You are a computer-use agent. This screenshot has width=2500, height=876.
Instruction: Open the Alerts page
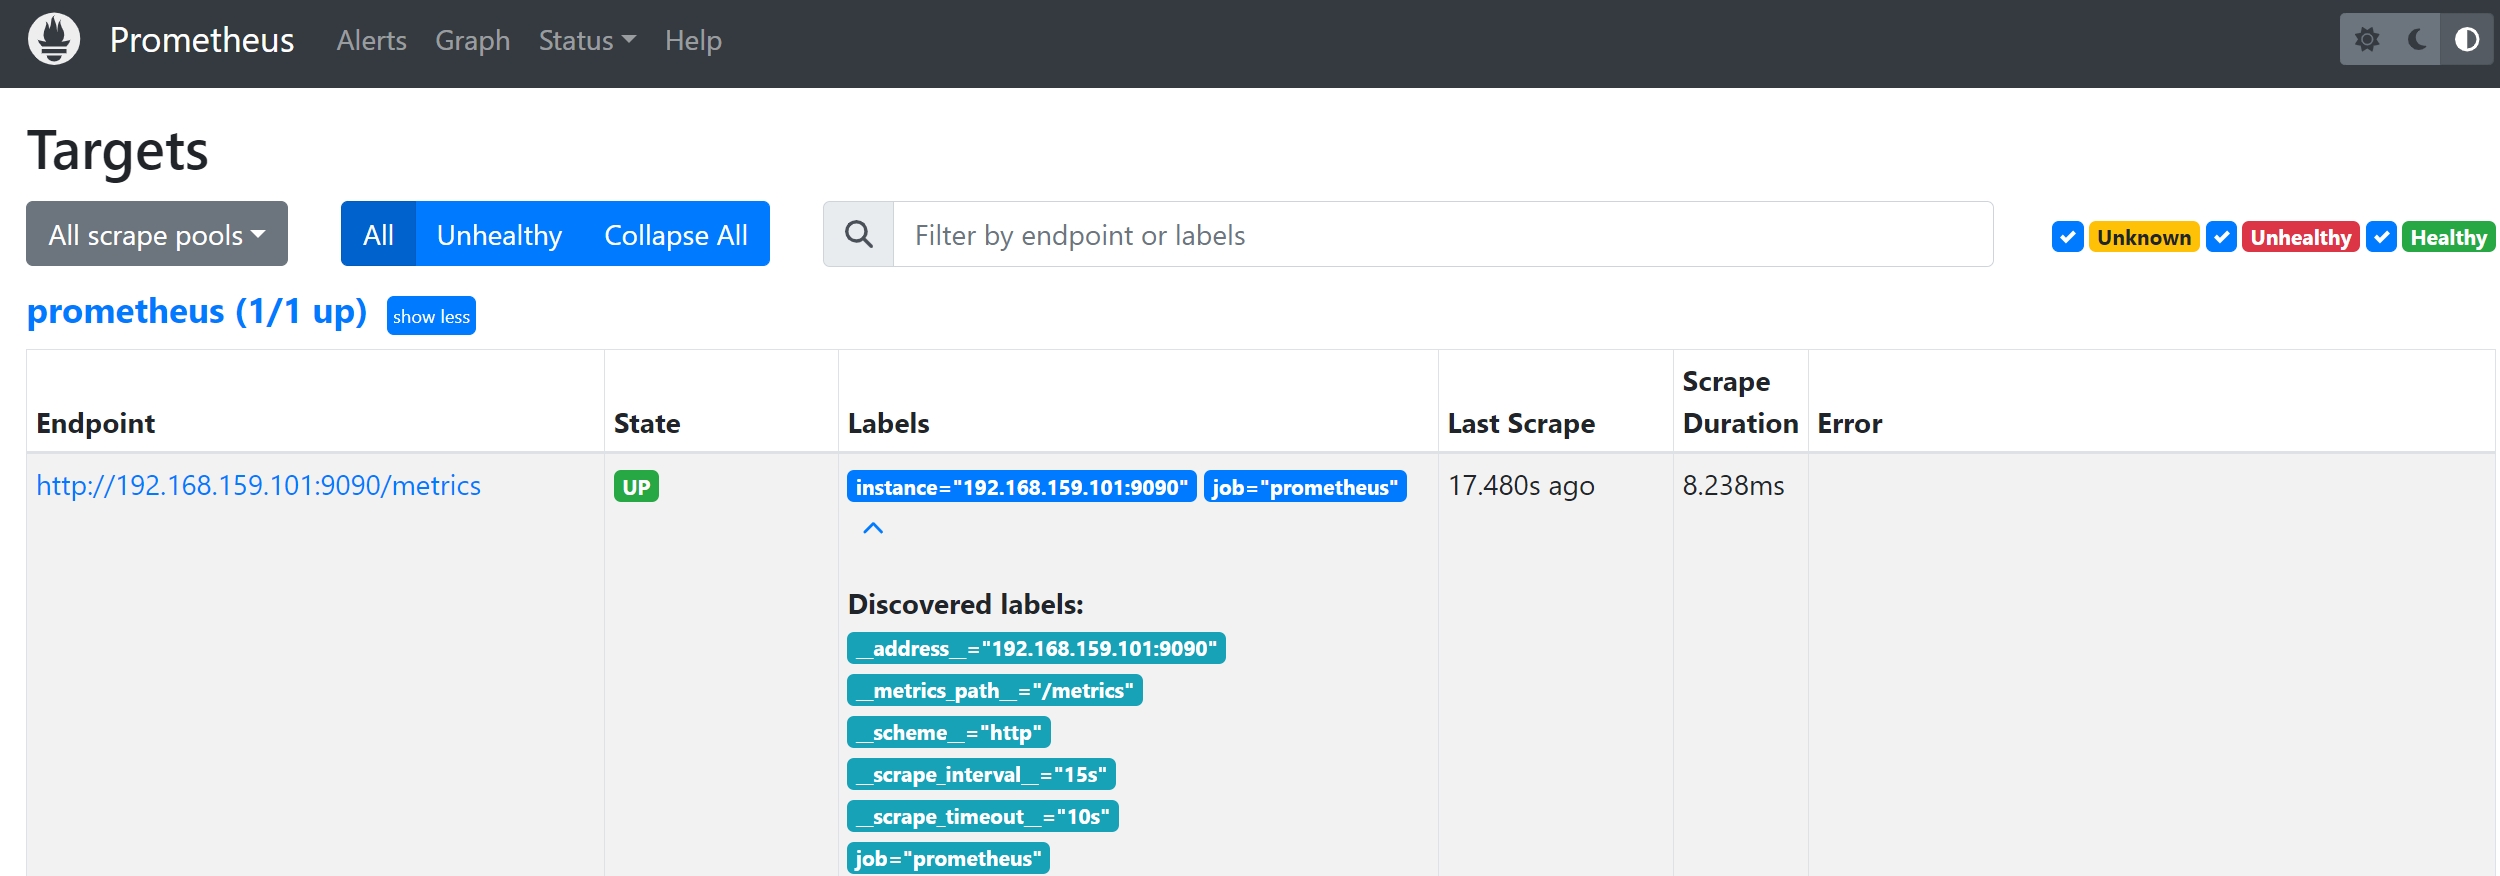(371, 40)
